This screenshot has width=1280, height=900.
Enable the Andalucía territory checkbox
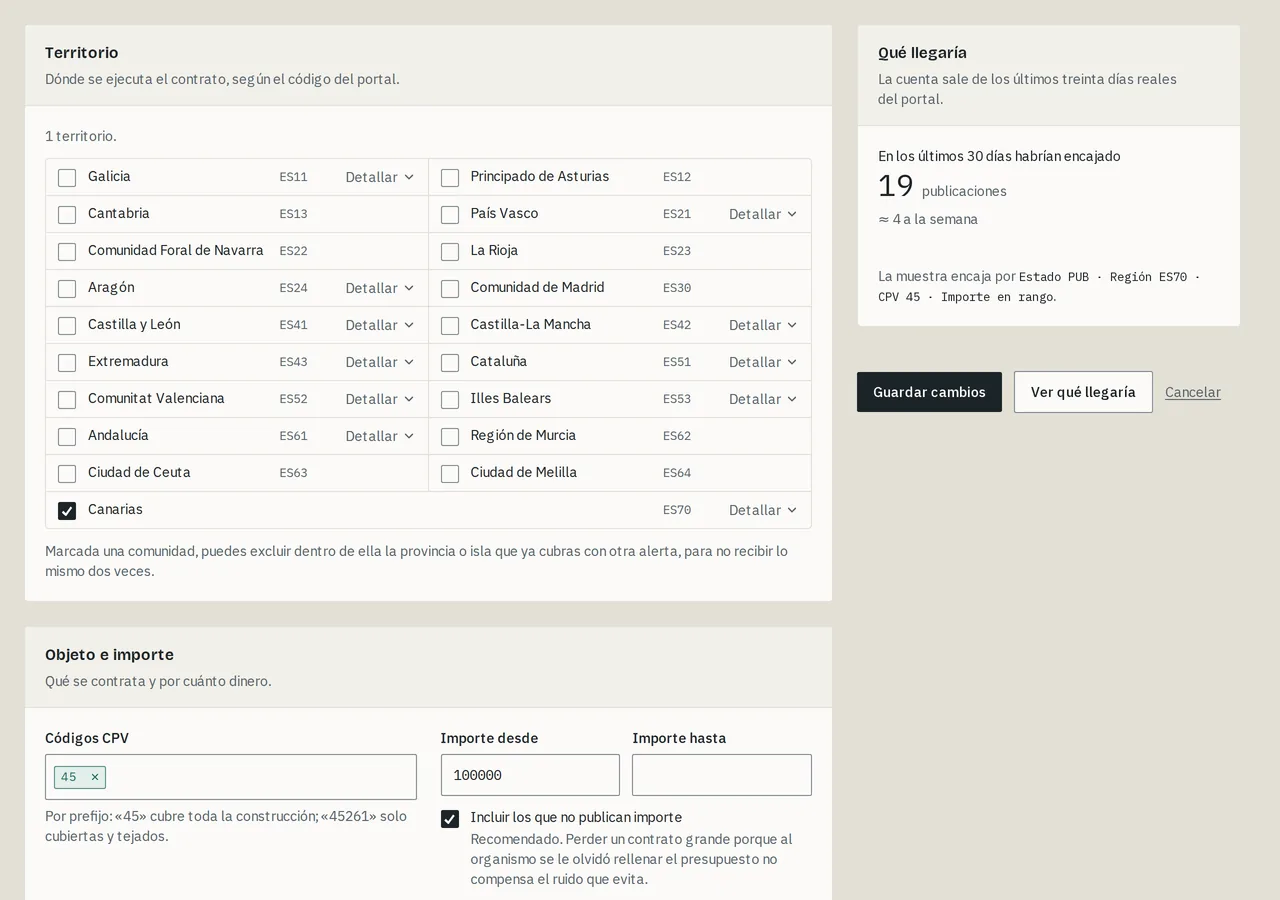click(x=67, y=437)
